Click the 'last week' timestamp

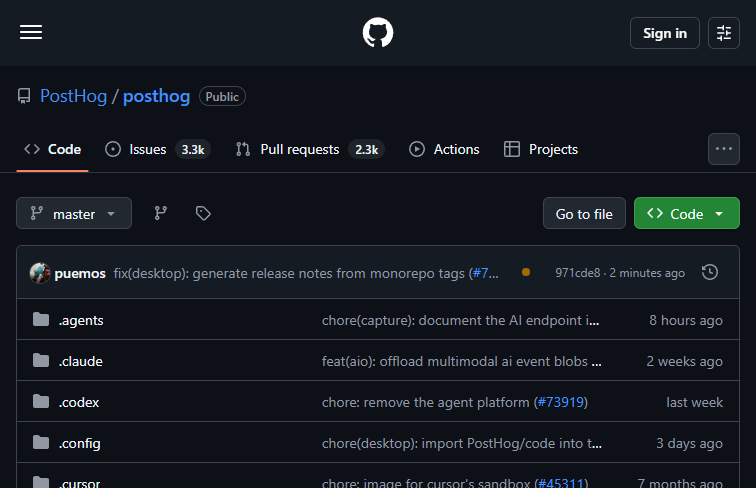[x=694, y=402]
